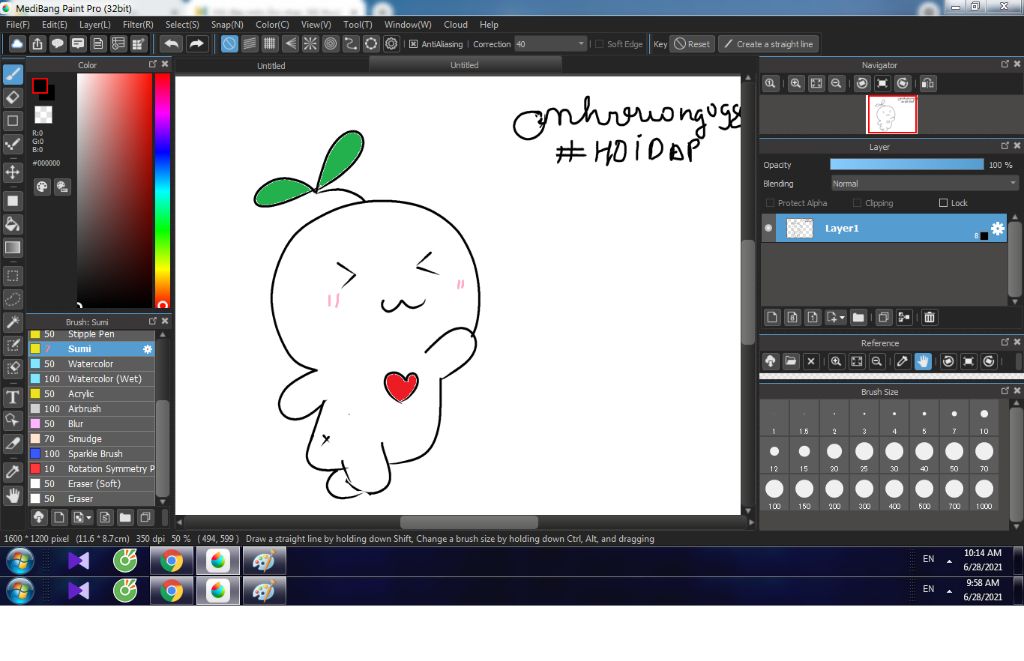Click the Undo arrow in the top toolbar
The image size is (1024, 661).
(172, 44)
